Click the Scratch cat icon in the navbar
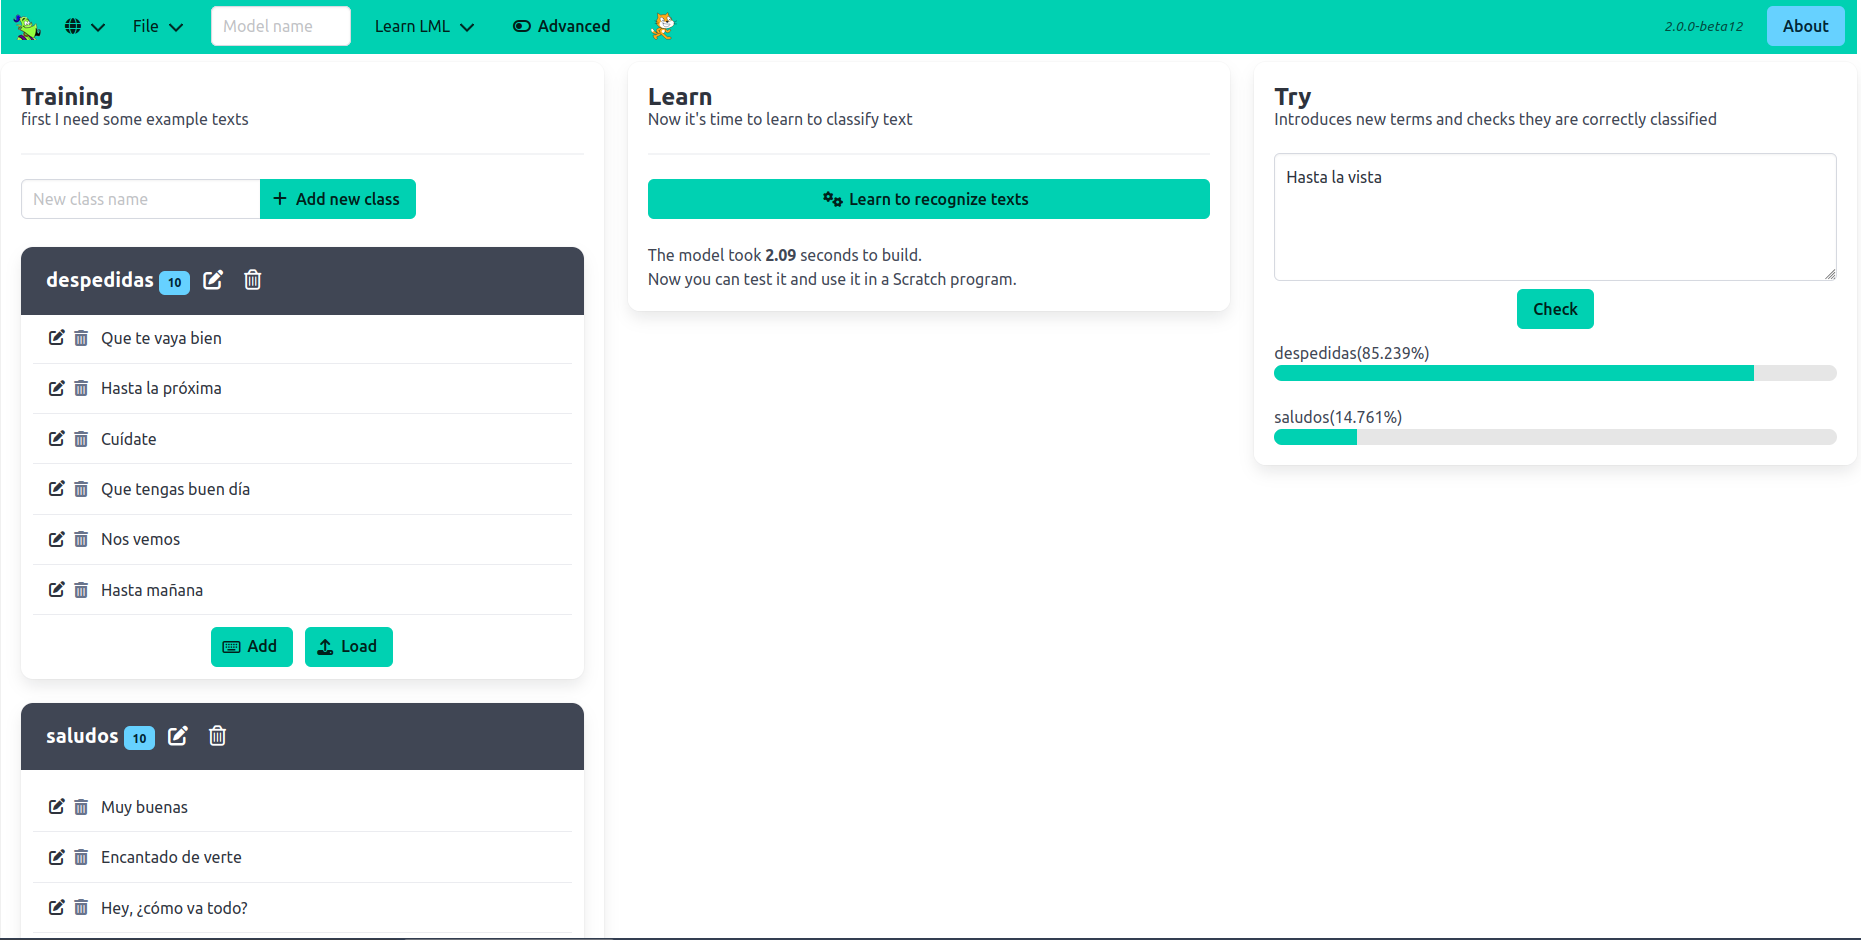 point(662,27)
